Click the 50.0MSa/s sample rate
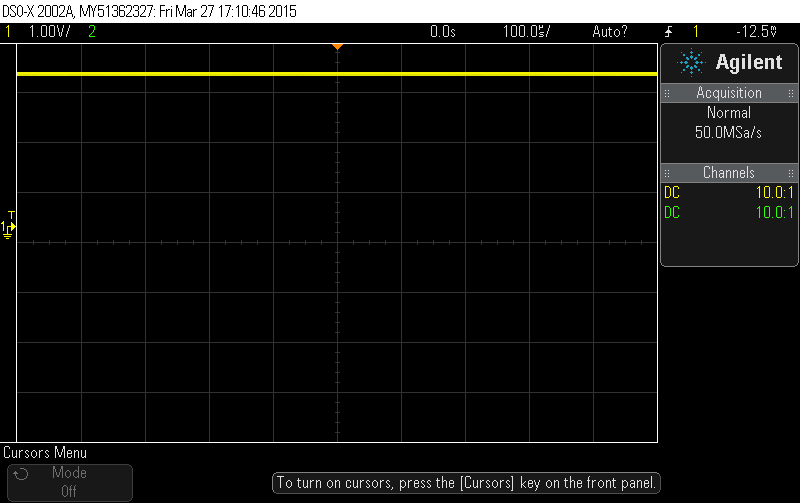This screenshot has width=800, height=503. pyautogui.click(x=728, y=133)
